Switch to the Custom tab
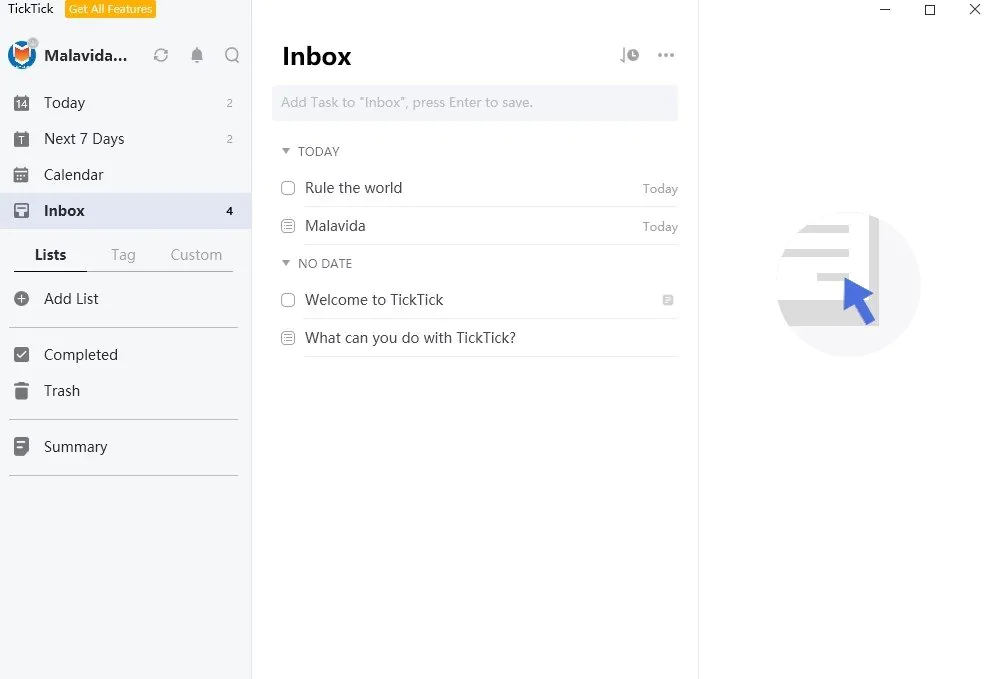This screenshot has height=679, width=993. click(196, 255)
